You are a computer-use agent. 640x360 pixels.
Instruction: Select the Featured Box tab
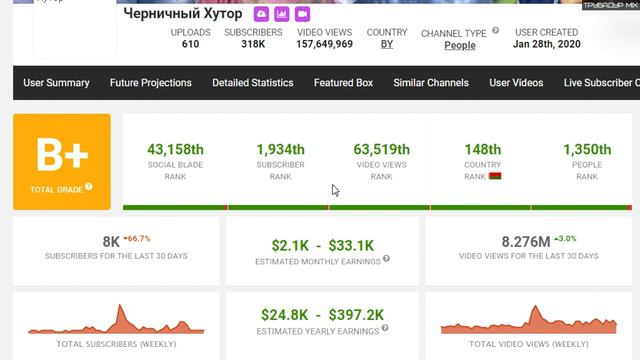[343, 83]
